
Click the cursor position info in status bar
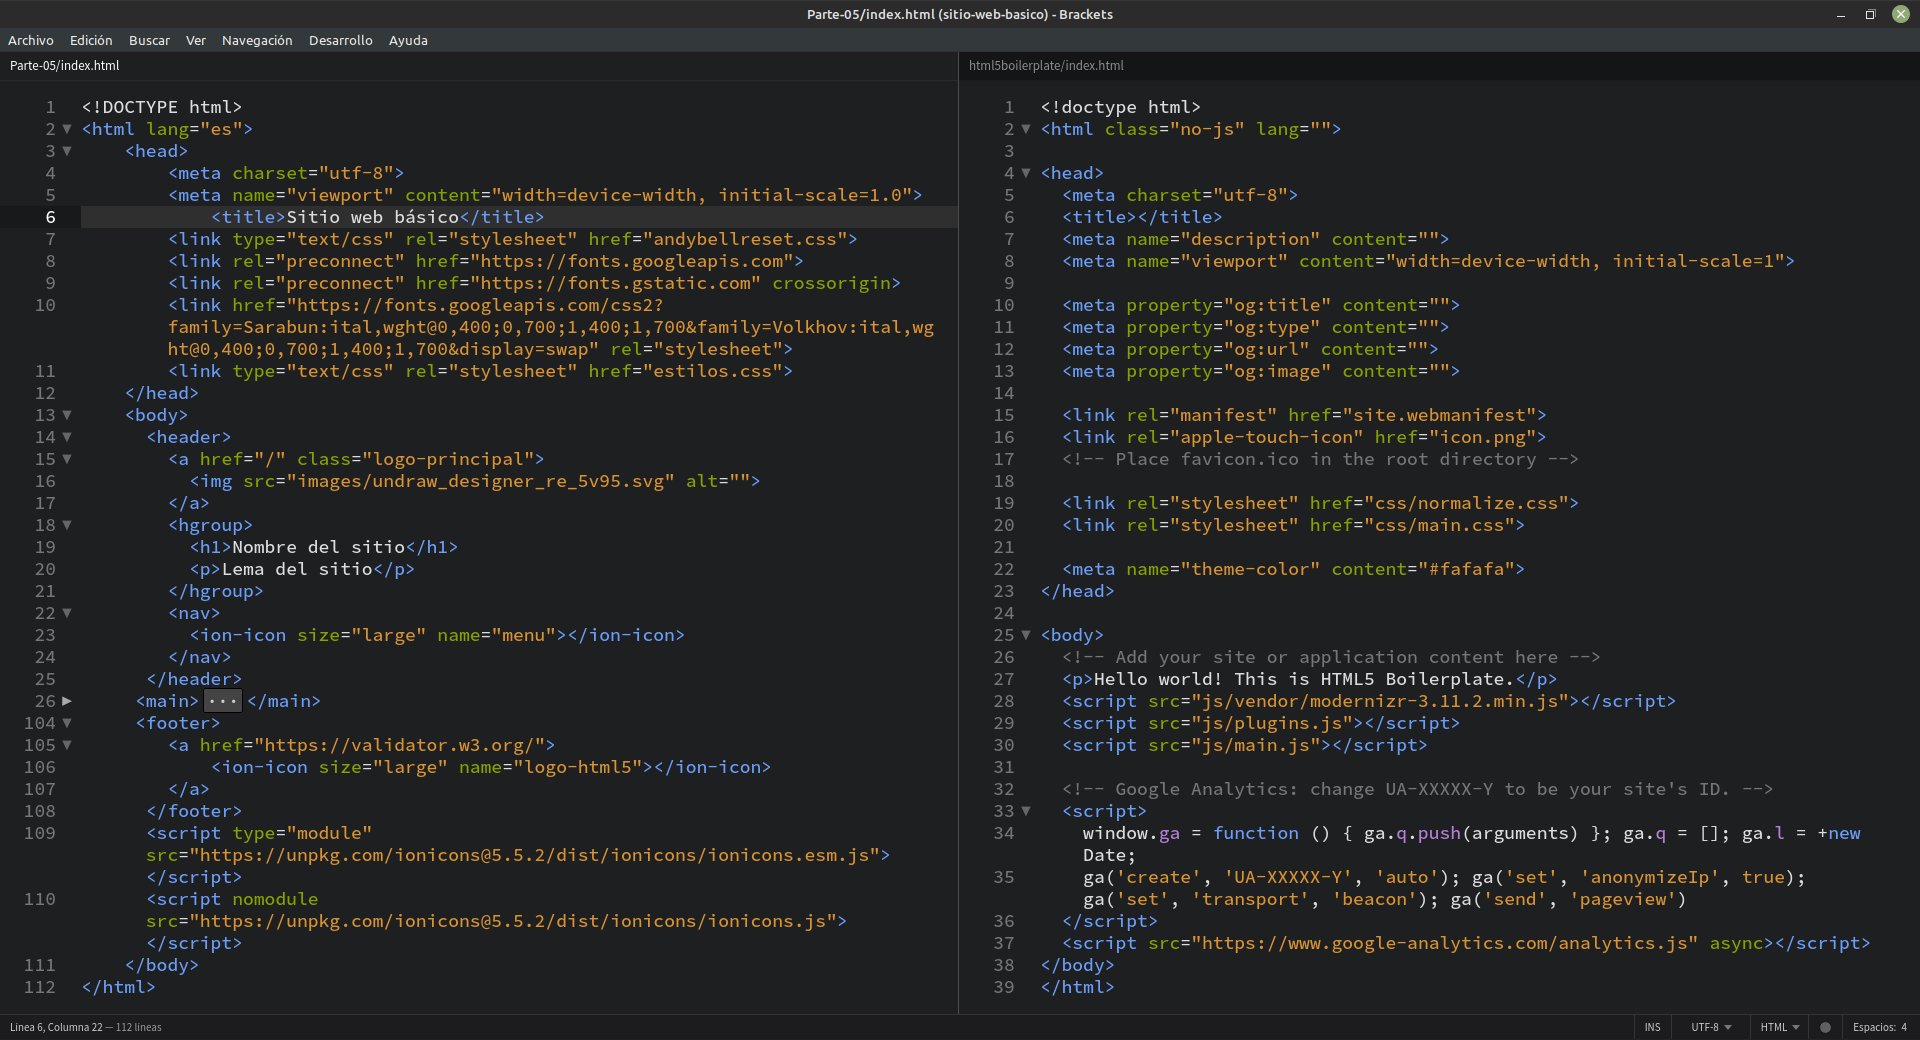click(x=85, y=1027)
